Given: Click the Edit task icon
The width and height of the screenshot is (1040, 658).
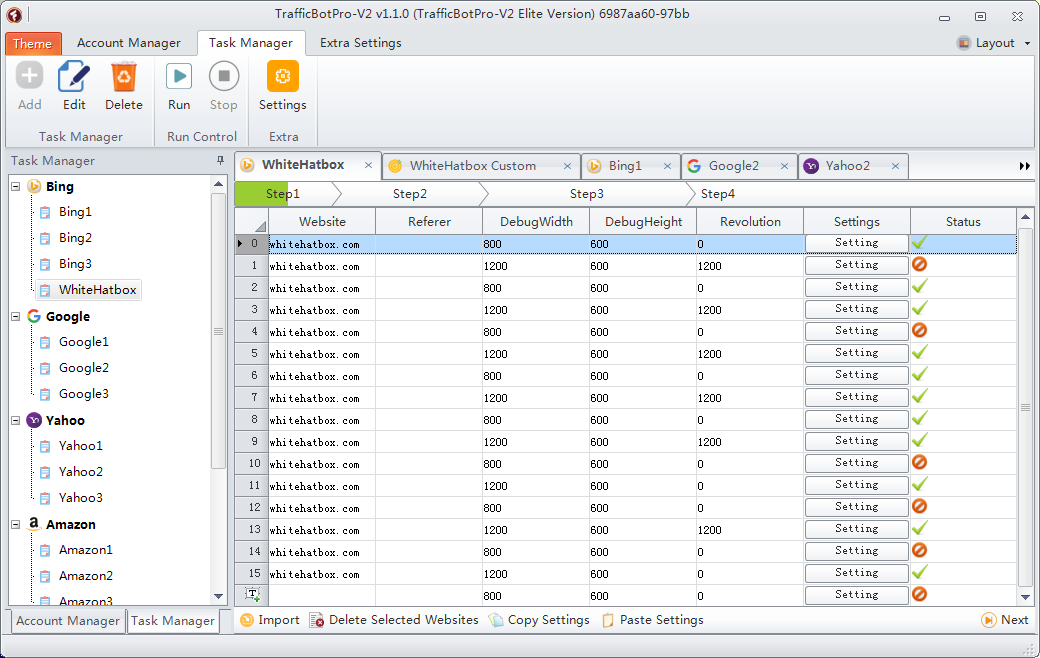Looking at the screenshot, I should pos(74,76).
